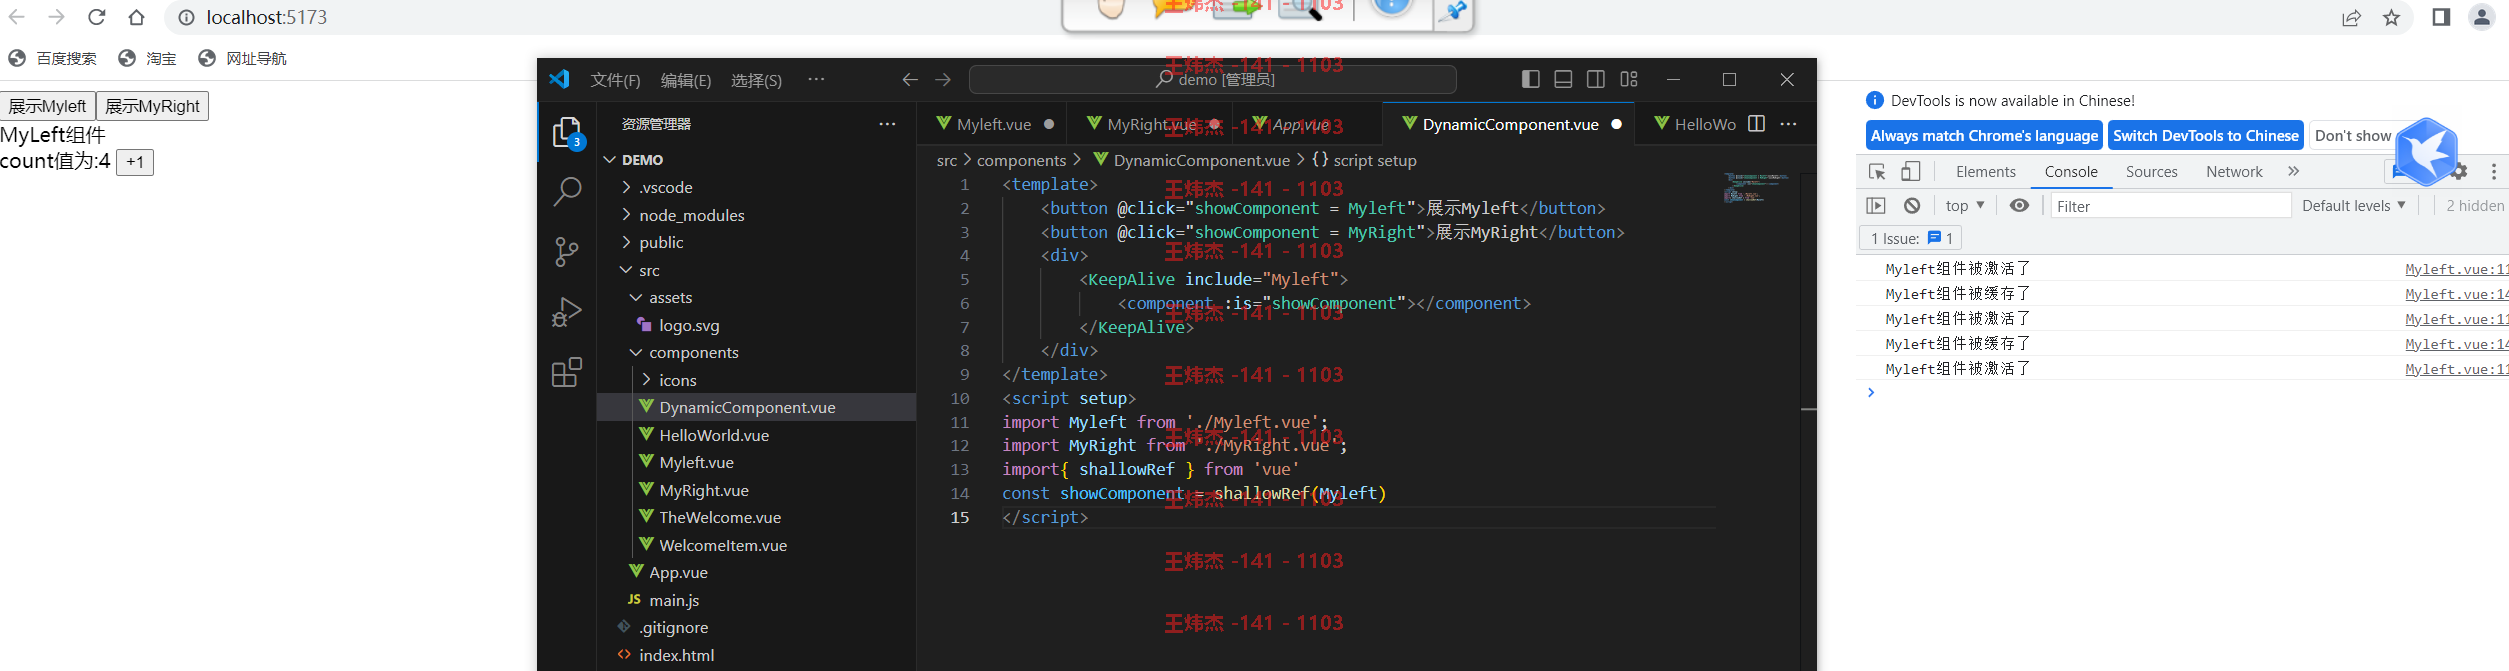Go to the browser home page
2509x671 pixels.
point(137,17)
